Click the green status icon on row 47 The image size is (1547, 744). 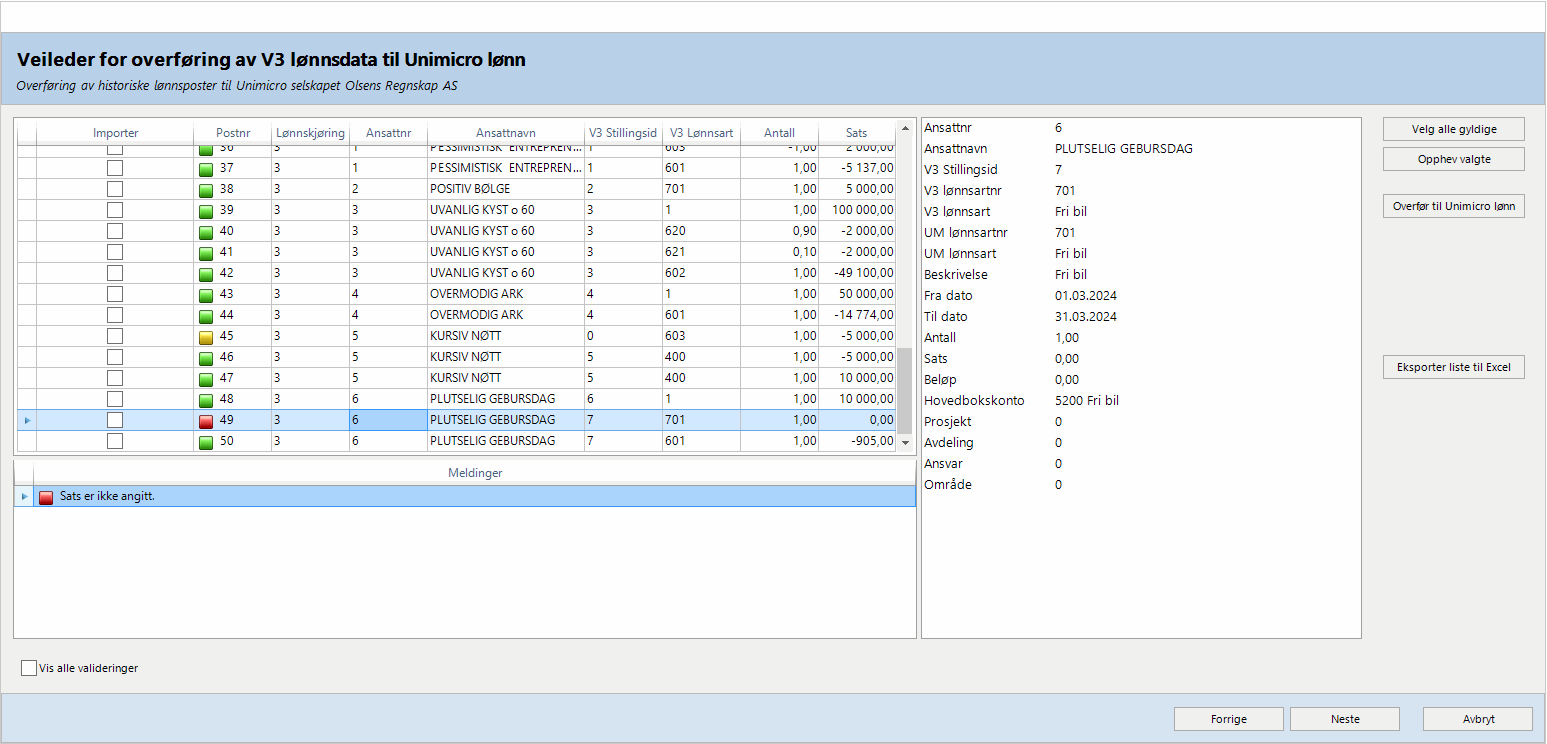[x=206, y=379]
